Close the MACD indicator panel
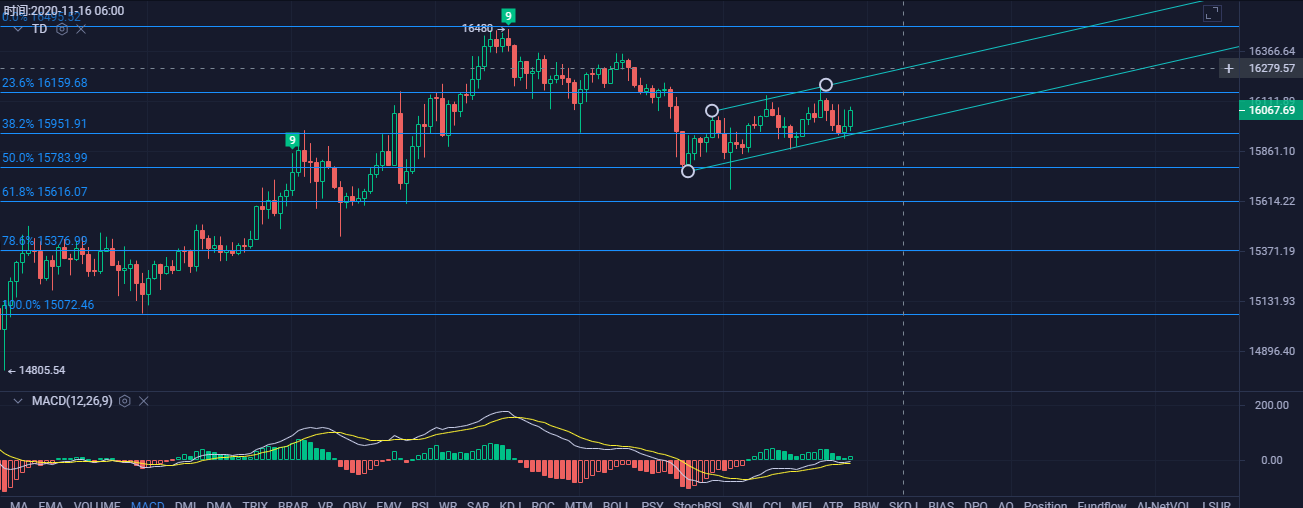The width and height of the screenshot is (1303, 508). pos(144,401)
